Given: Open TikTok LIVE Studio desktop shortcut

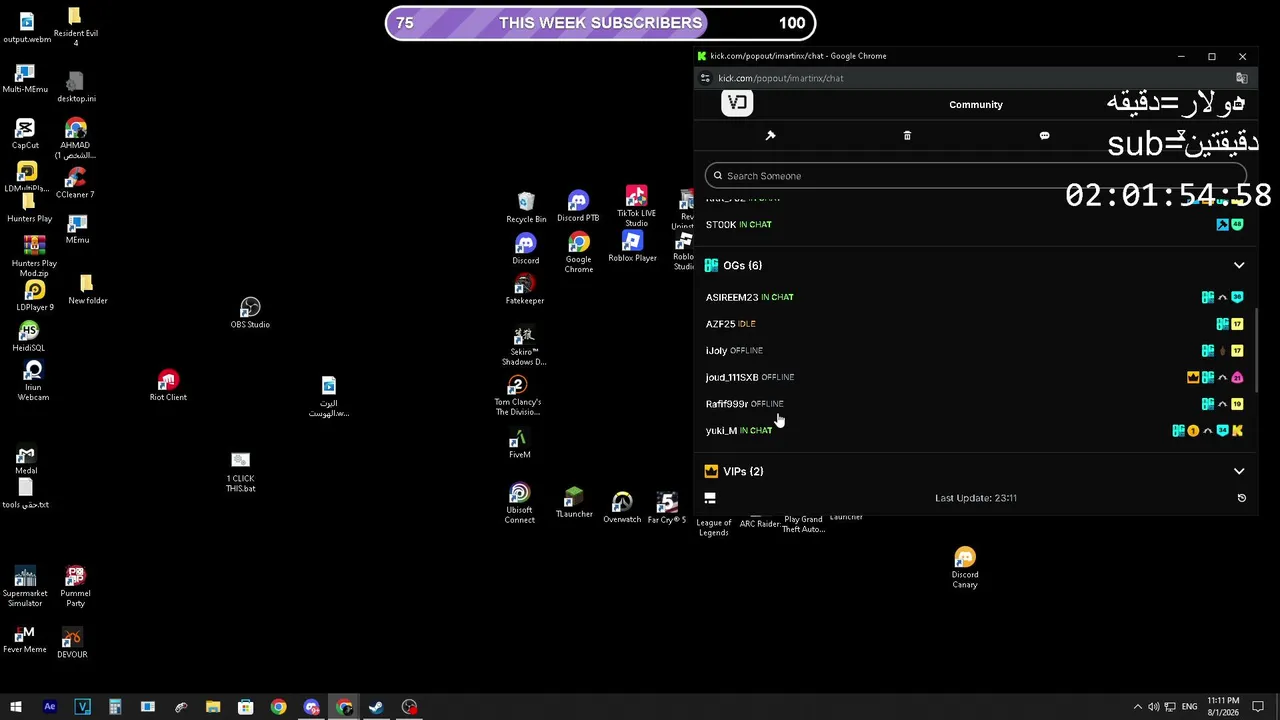Looking at the screenshot, I should click(x=636, y=205).
